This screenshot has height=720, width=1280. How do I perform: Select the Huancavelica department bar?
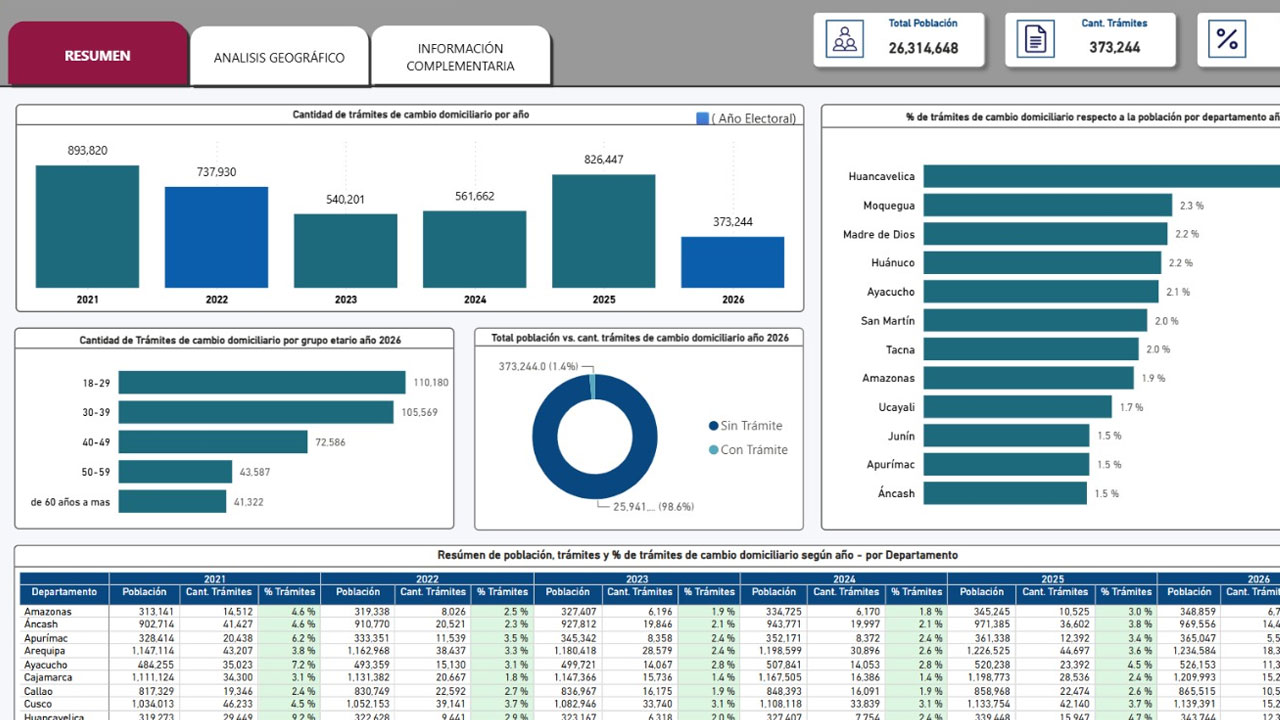1101,176
